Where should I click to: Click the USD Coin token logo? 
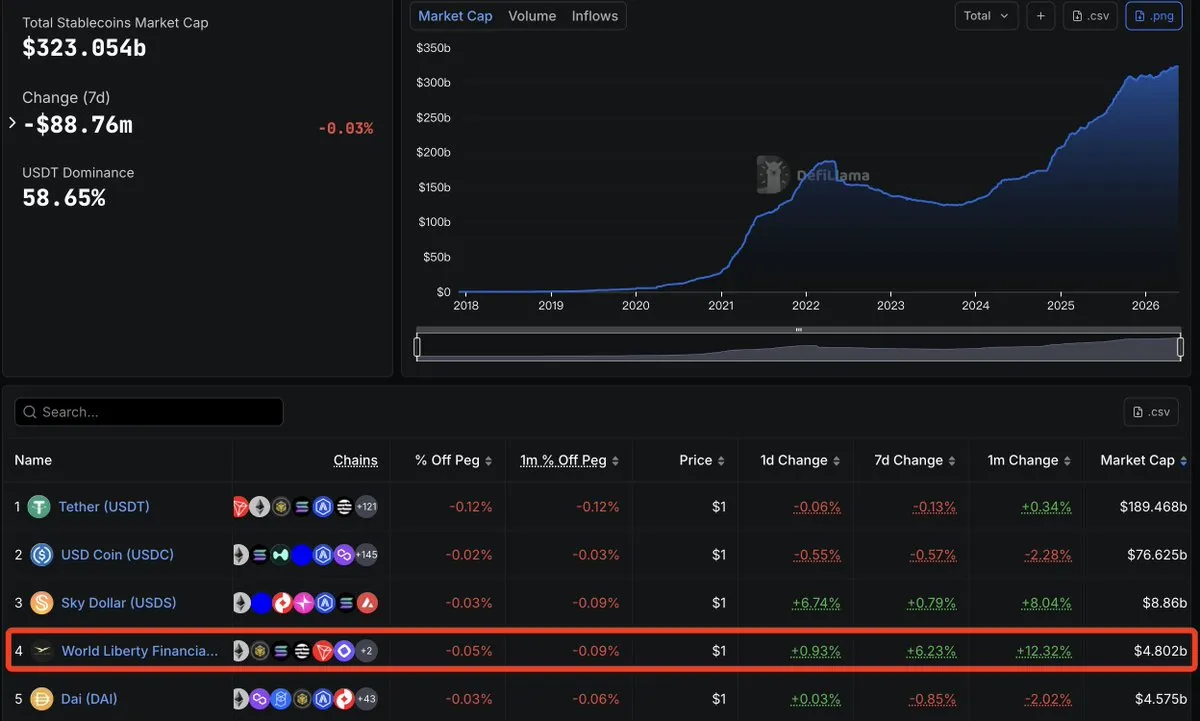click(41, 555)
